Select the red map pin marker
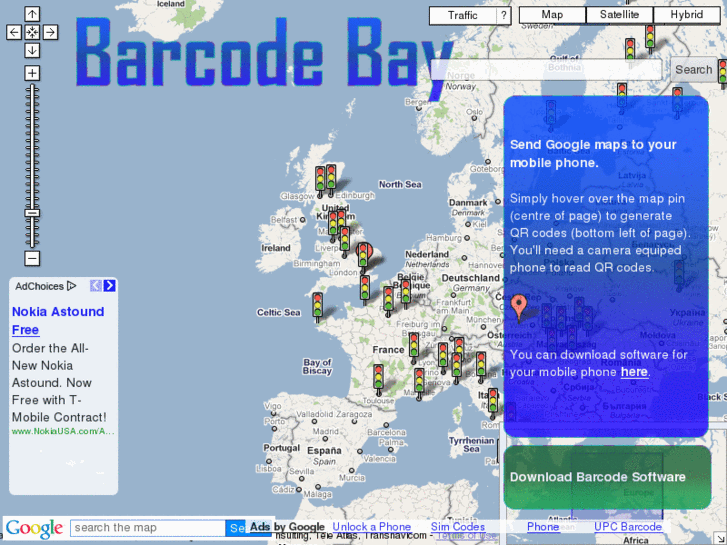The height and width of the screenshot is (545, 727). [519, 307]
